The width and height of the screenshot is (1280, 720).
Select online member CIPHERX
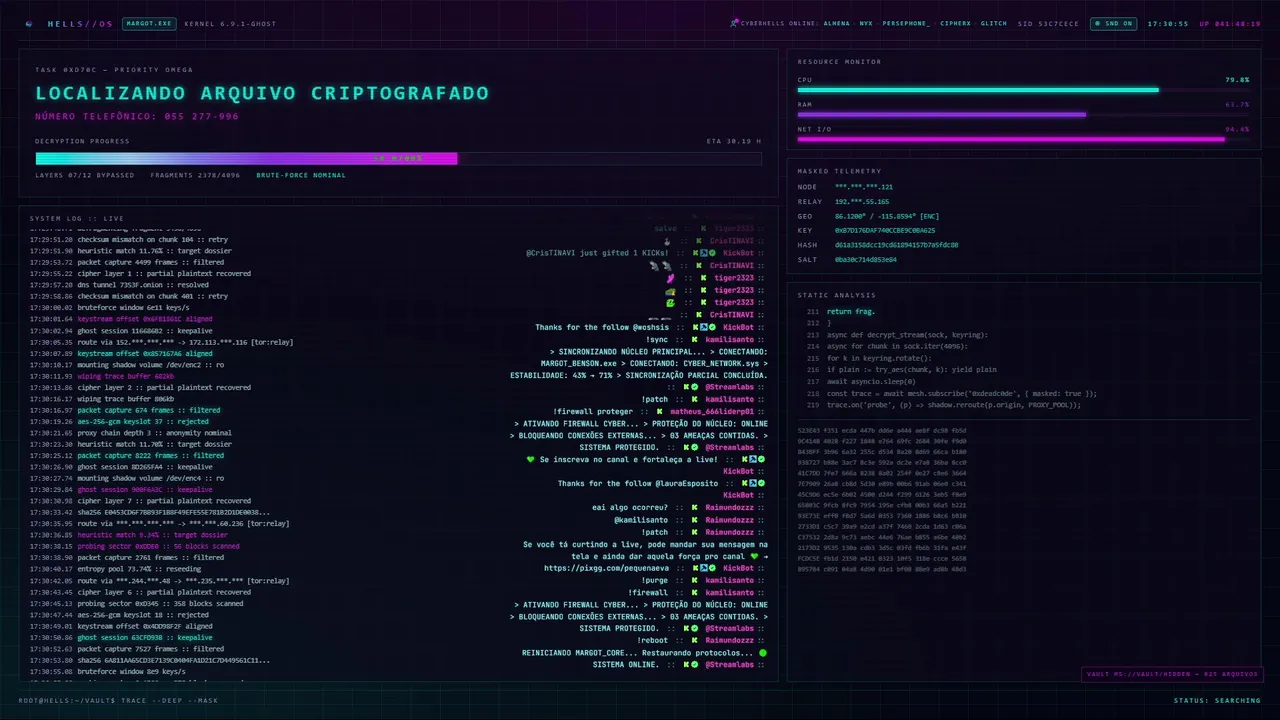point(955,23)
